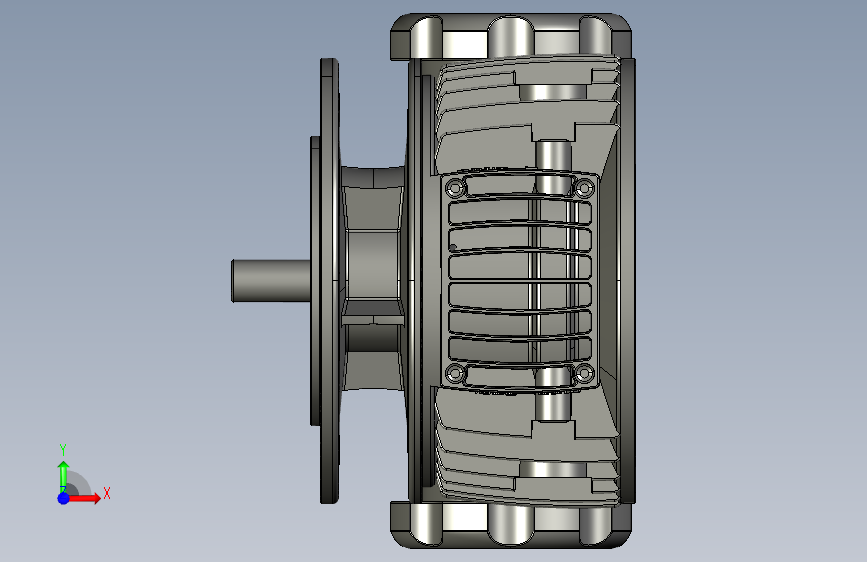Select the motor output shaft

tap(270, 280)
